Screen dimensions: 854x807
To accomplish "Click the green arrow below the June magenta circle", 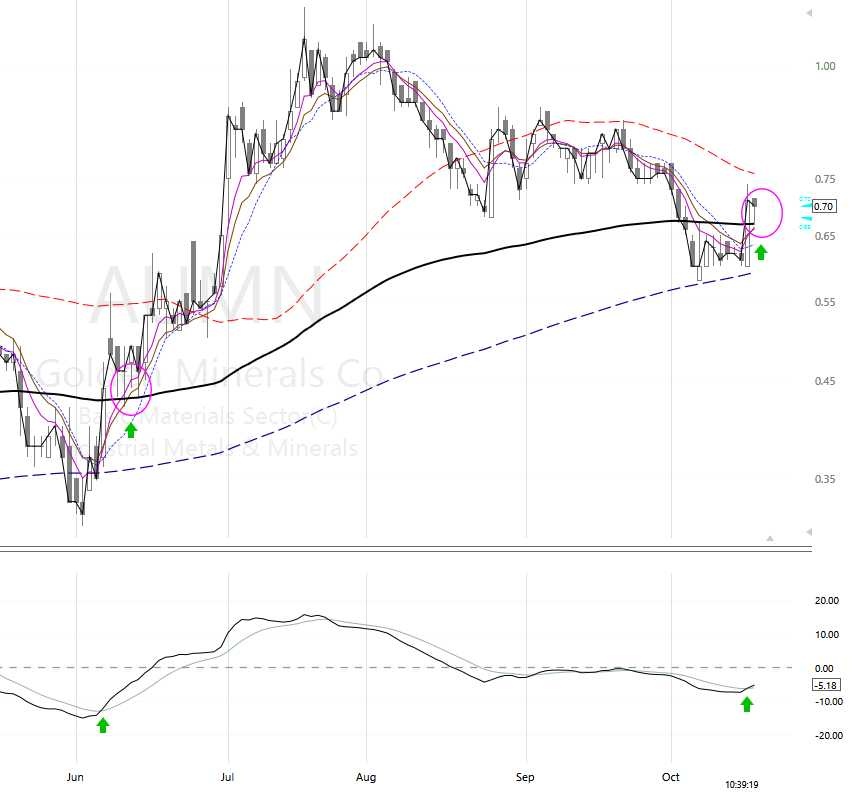I will coord(131,430).
